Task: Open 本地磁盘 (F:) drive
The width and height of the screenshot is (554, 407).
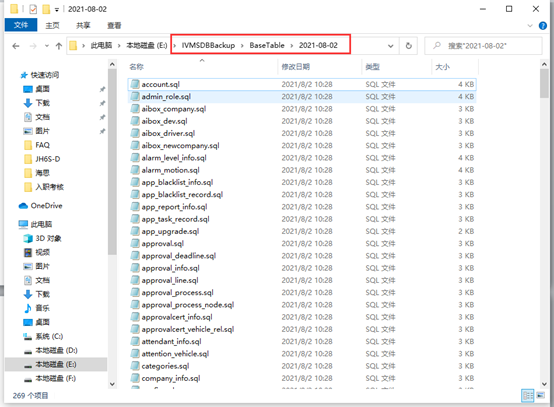Action: click(55, 378)
